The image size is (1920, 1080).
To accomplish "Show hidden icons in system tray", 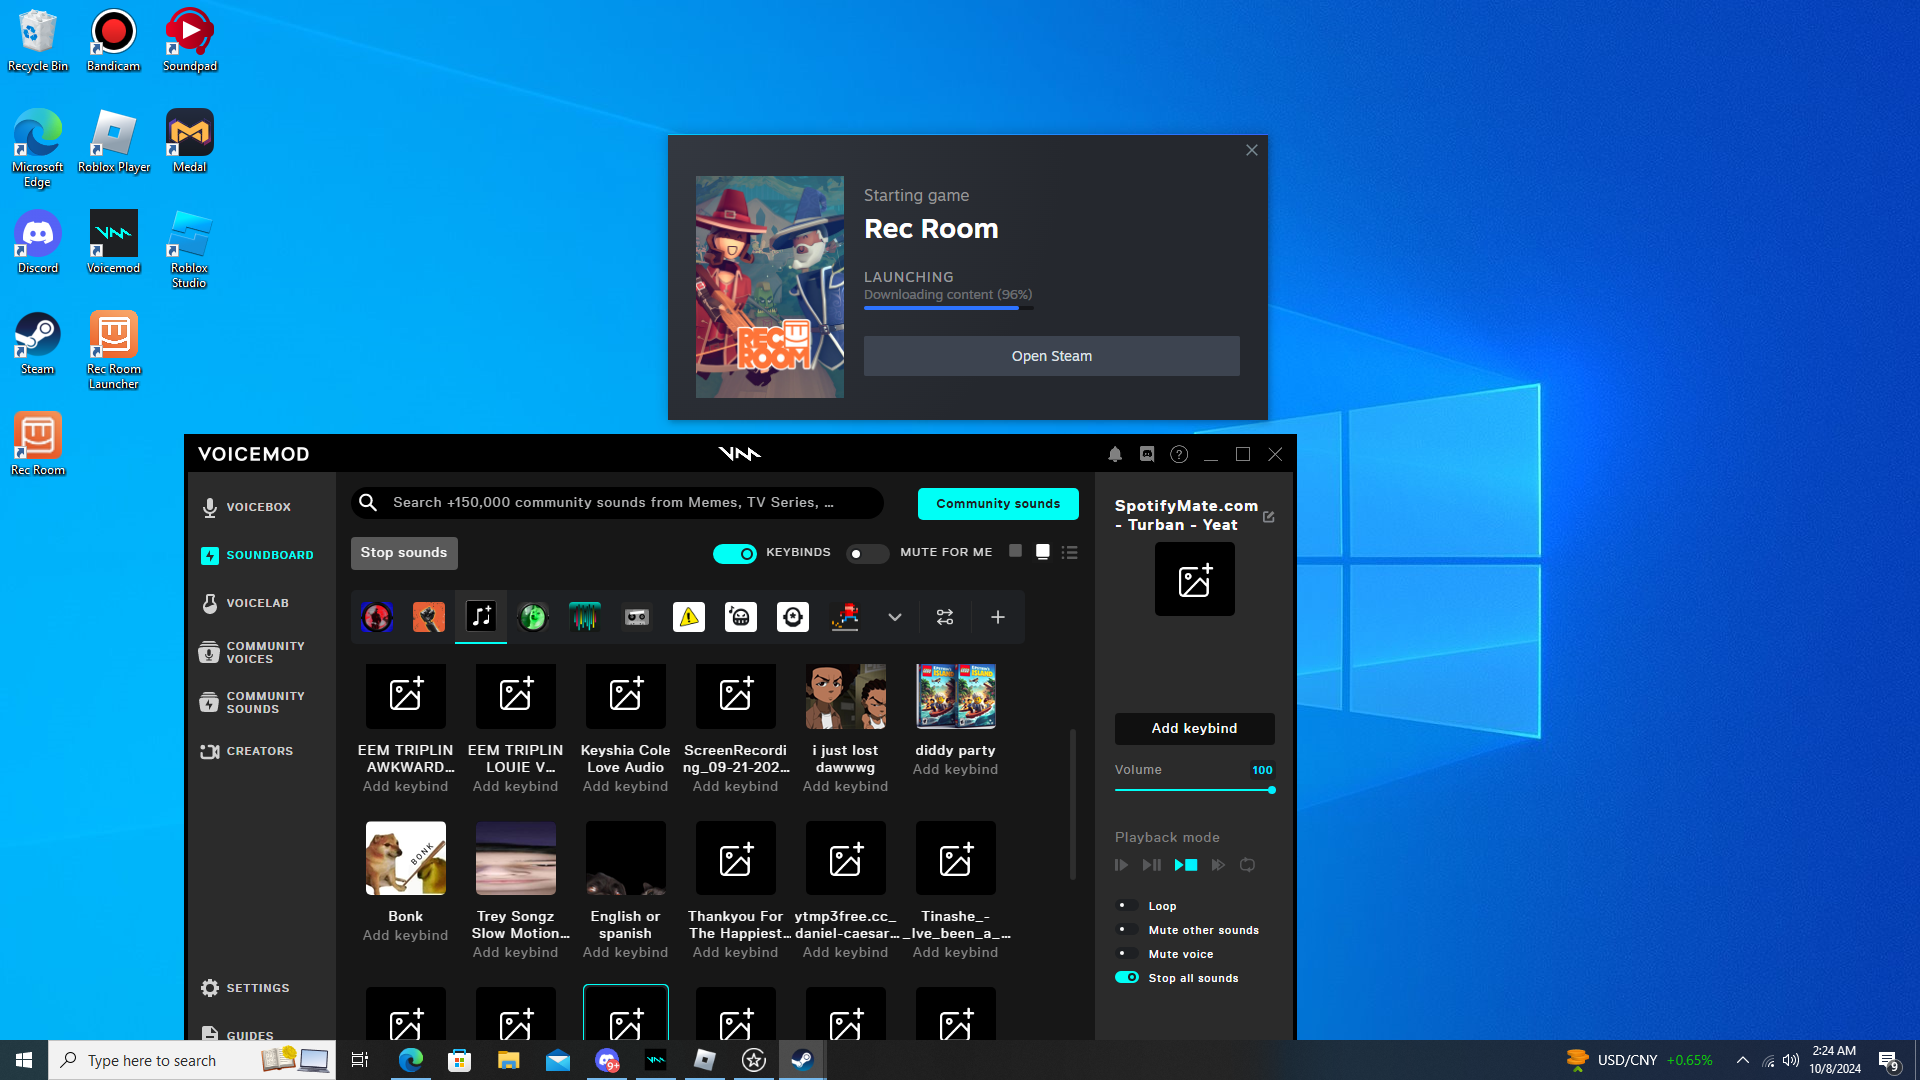I will coord(1742,1060).
